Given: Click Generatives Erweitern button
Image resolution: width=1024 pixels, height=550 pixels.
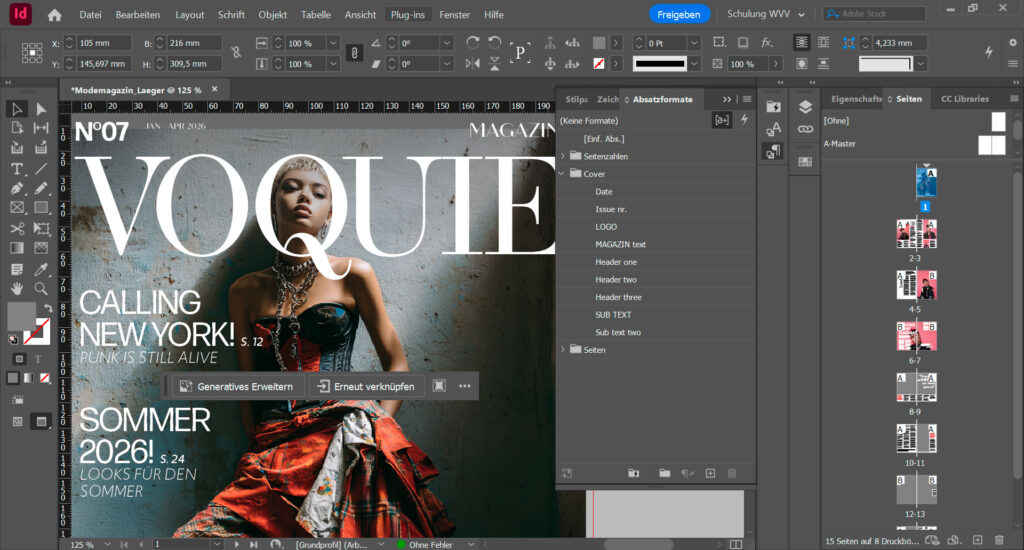Looking at the screenshot, I should pyautogui.click(x=238, y=386).
